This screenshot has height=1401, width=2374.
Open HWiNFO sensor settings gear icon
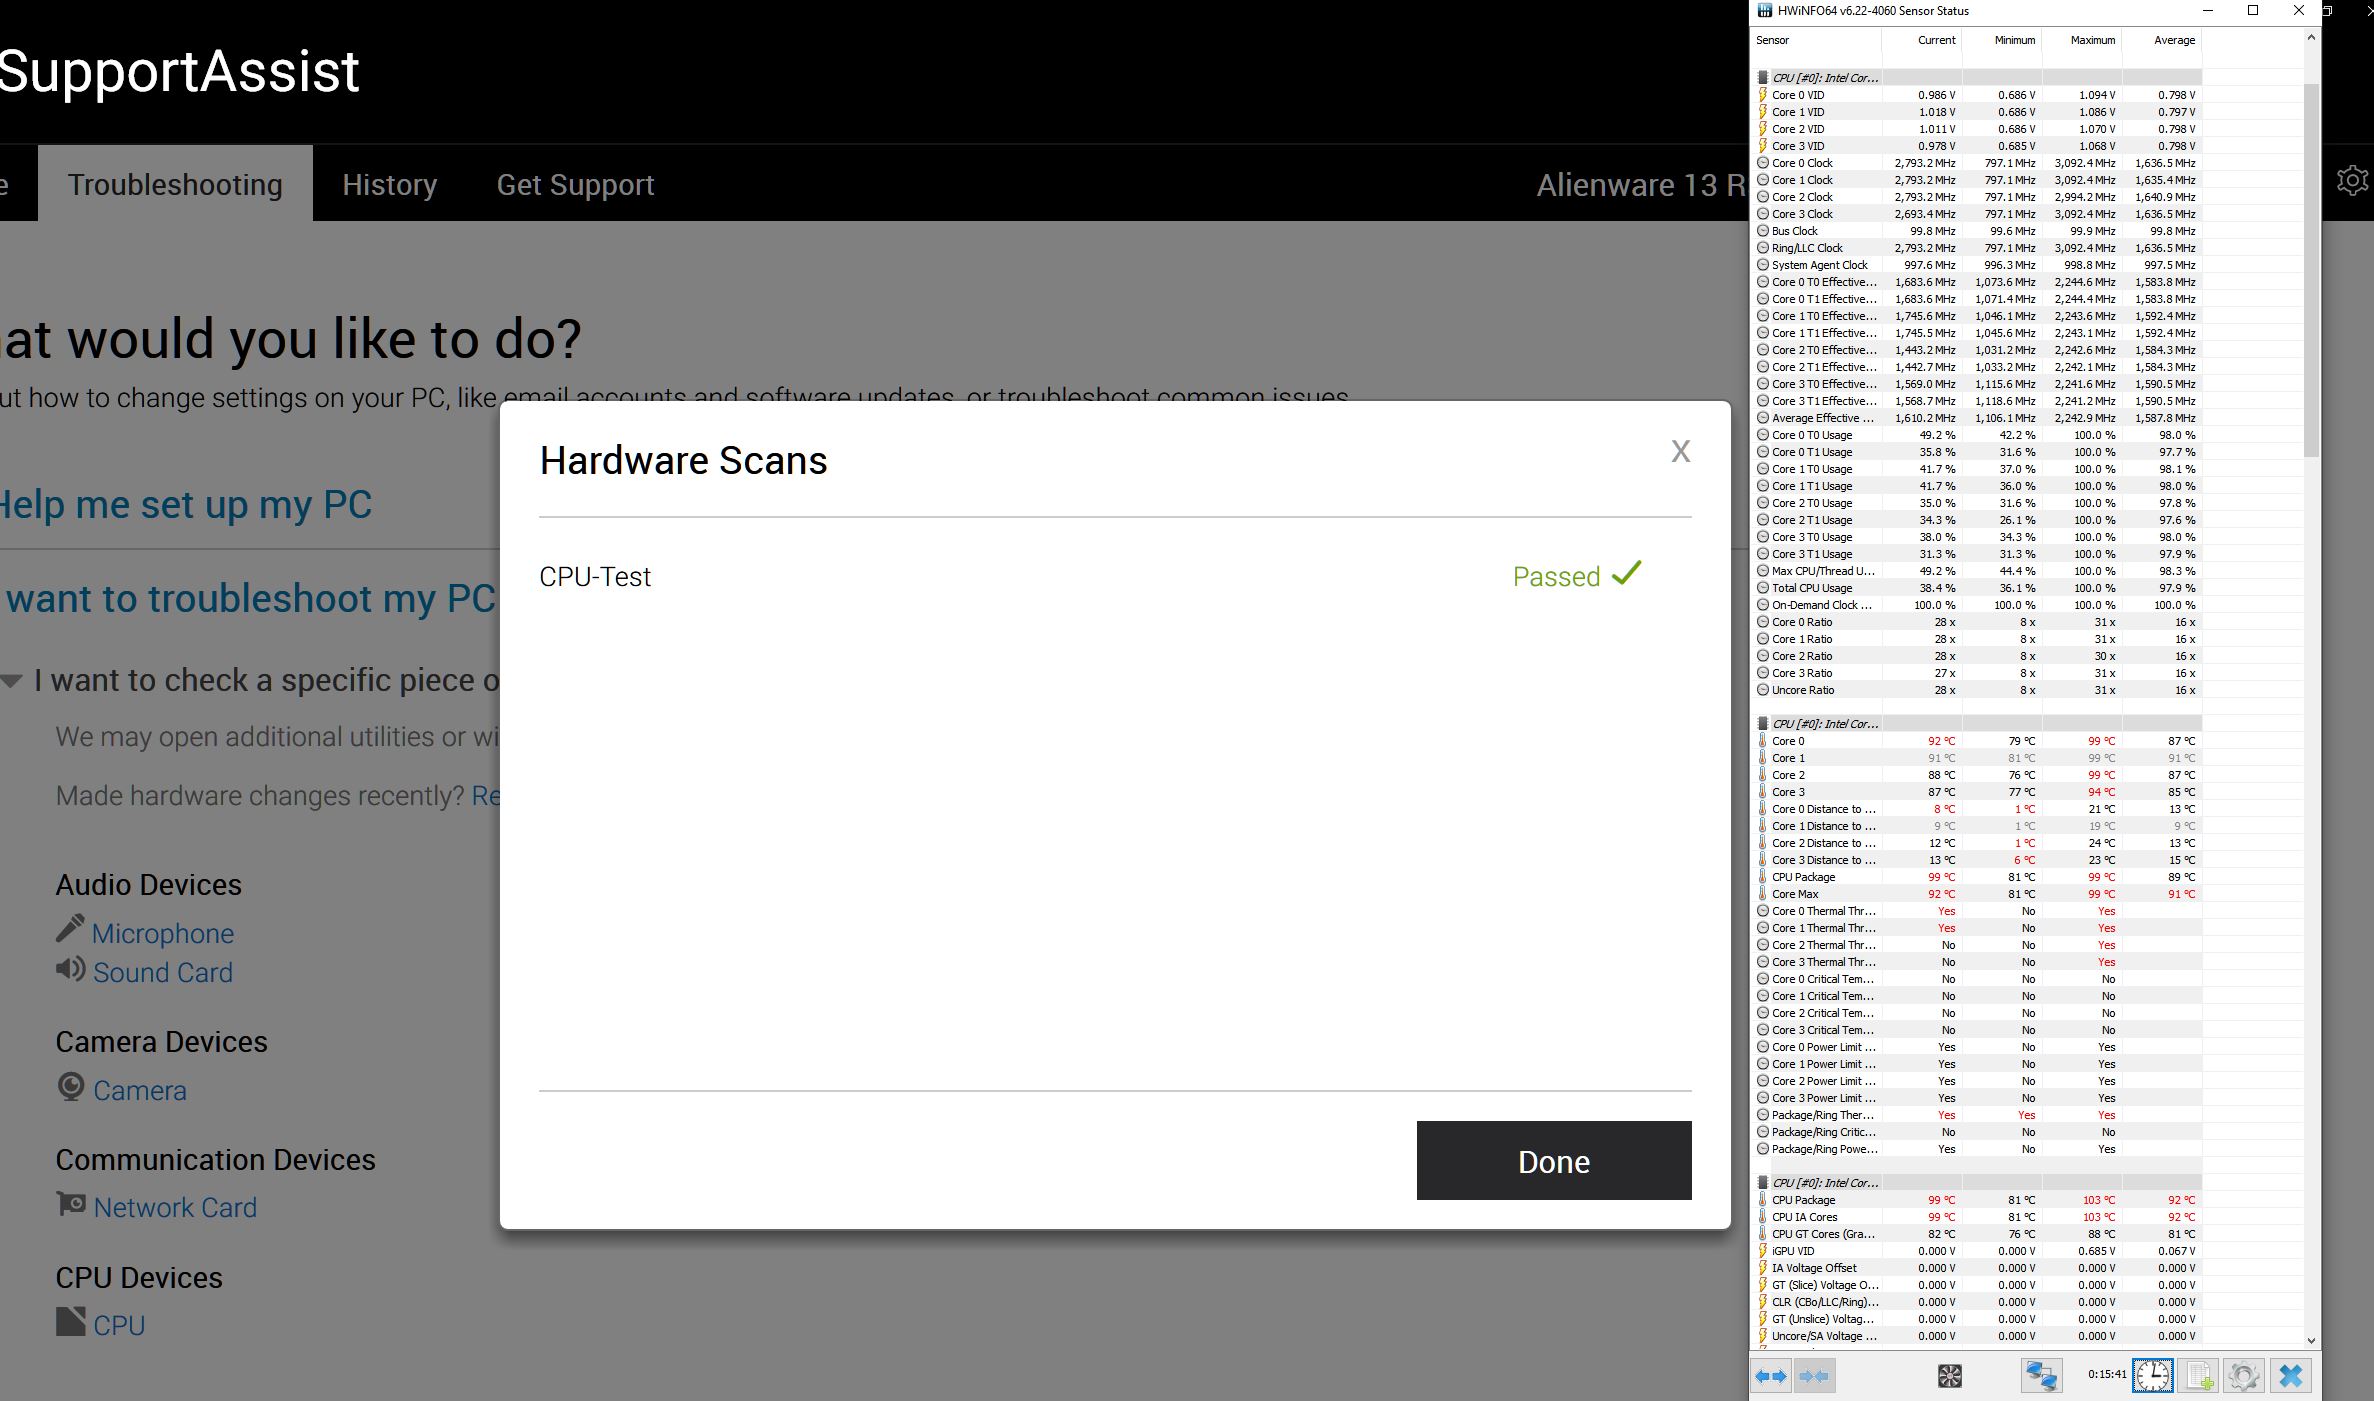2243,1376
